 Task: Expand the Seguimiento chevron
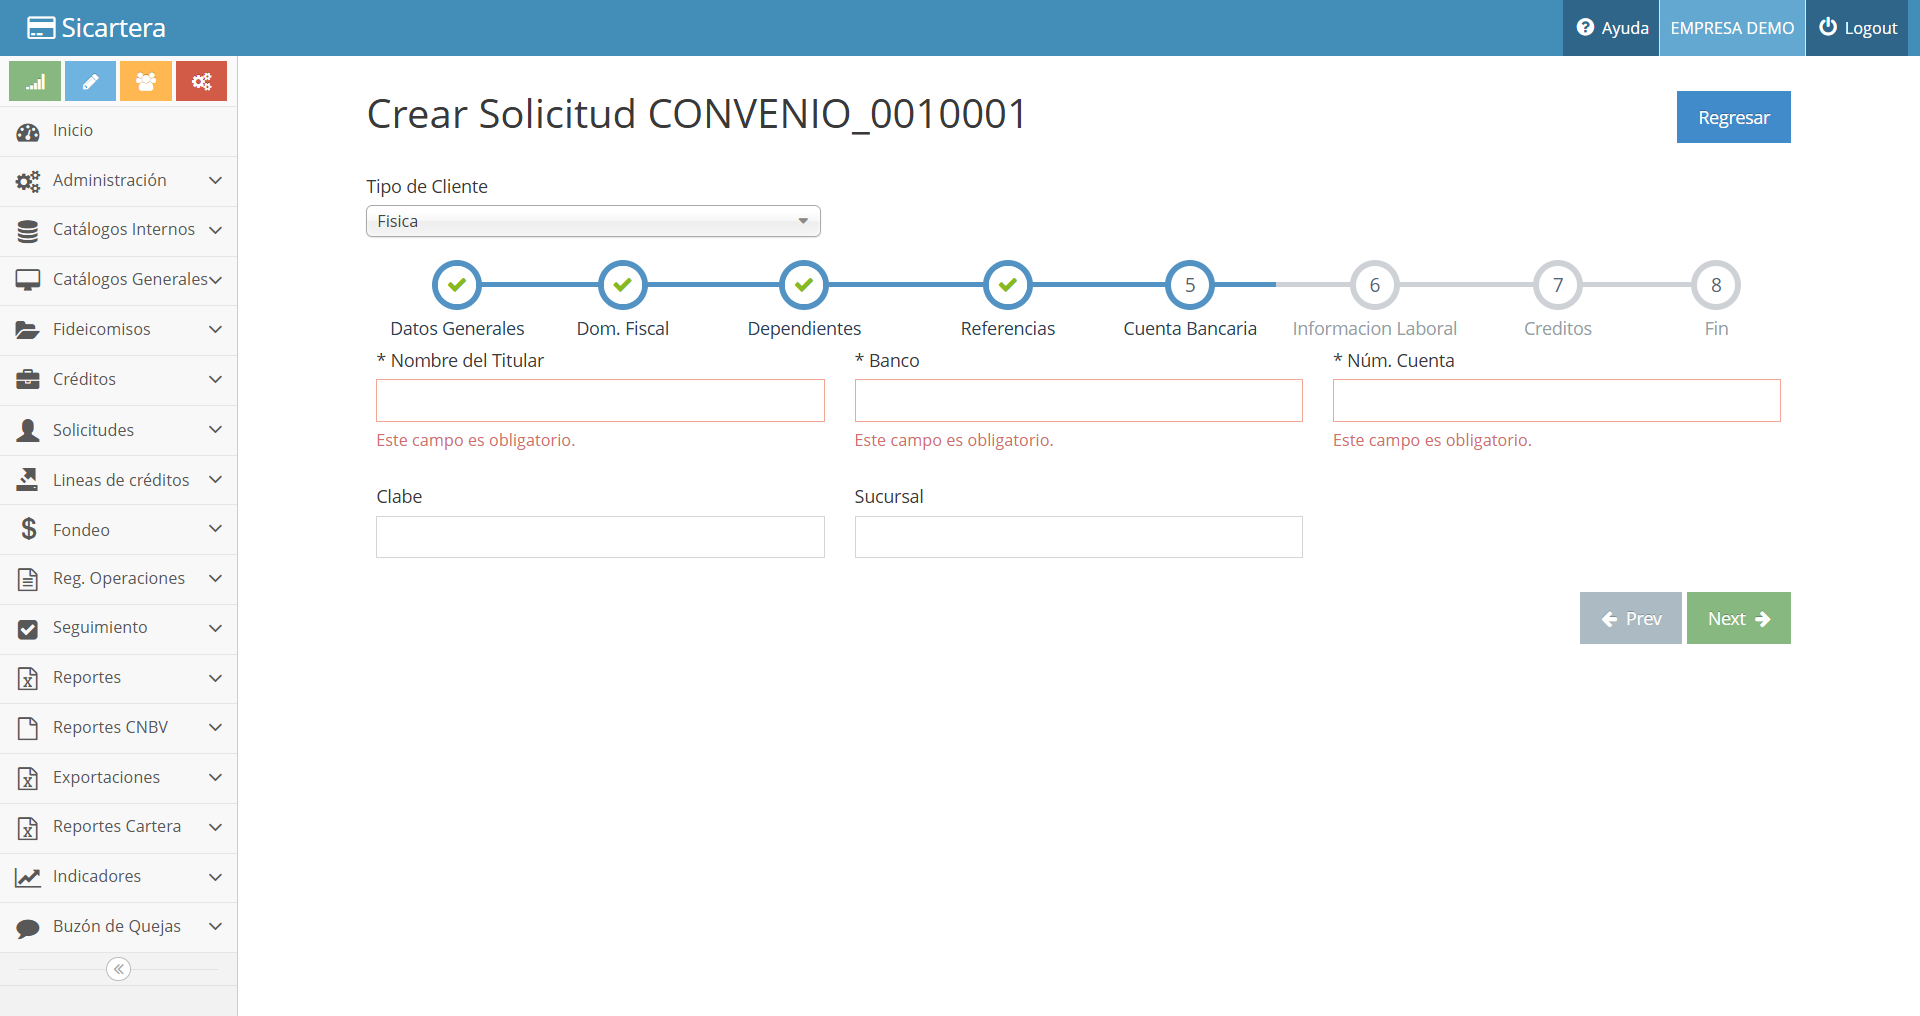point(215,628)
